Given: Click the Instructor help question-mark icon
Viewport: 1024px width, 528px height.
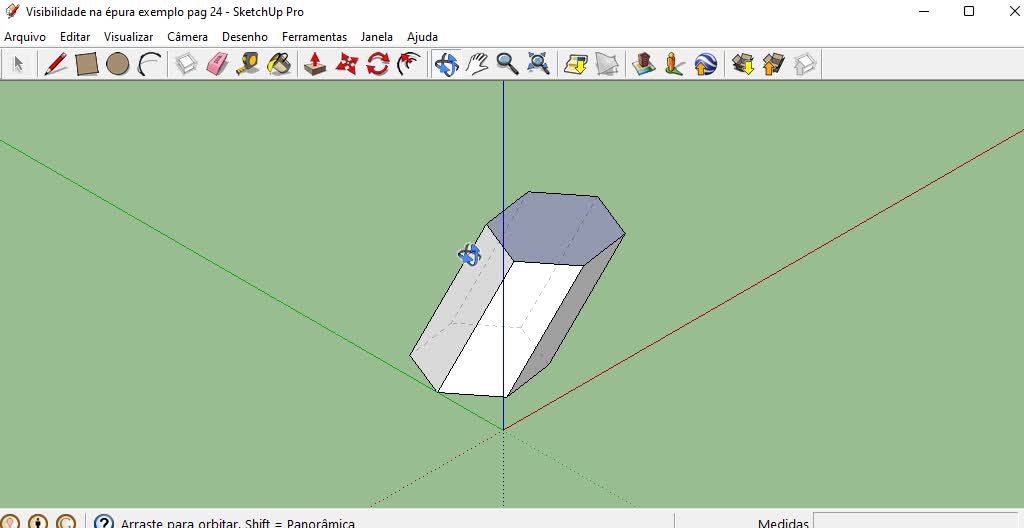Looking at the screenshot, I should [x=104, y=522].
